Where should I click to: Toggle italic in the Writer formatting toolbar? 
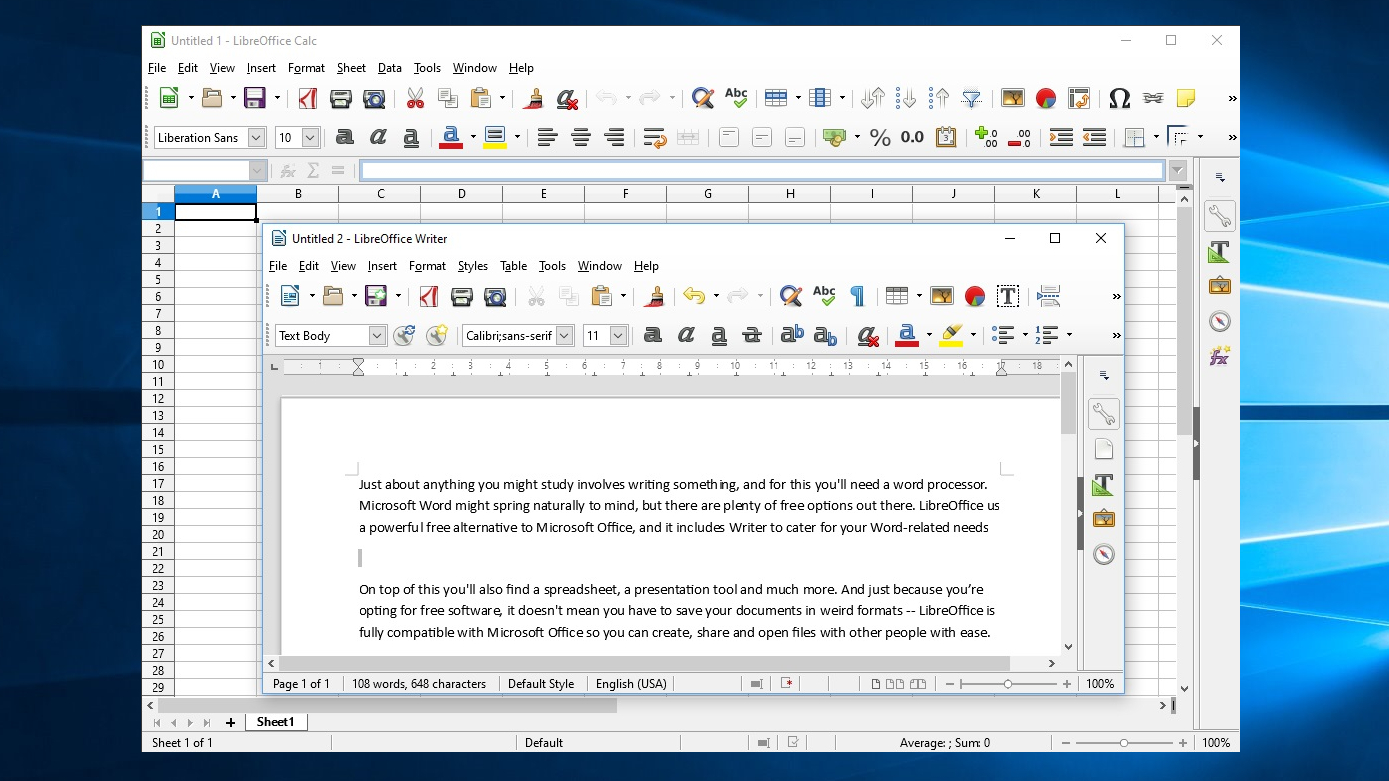pos(686,336)
